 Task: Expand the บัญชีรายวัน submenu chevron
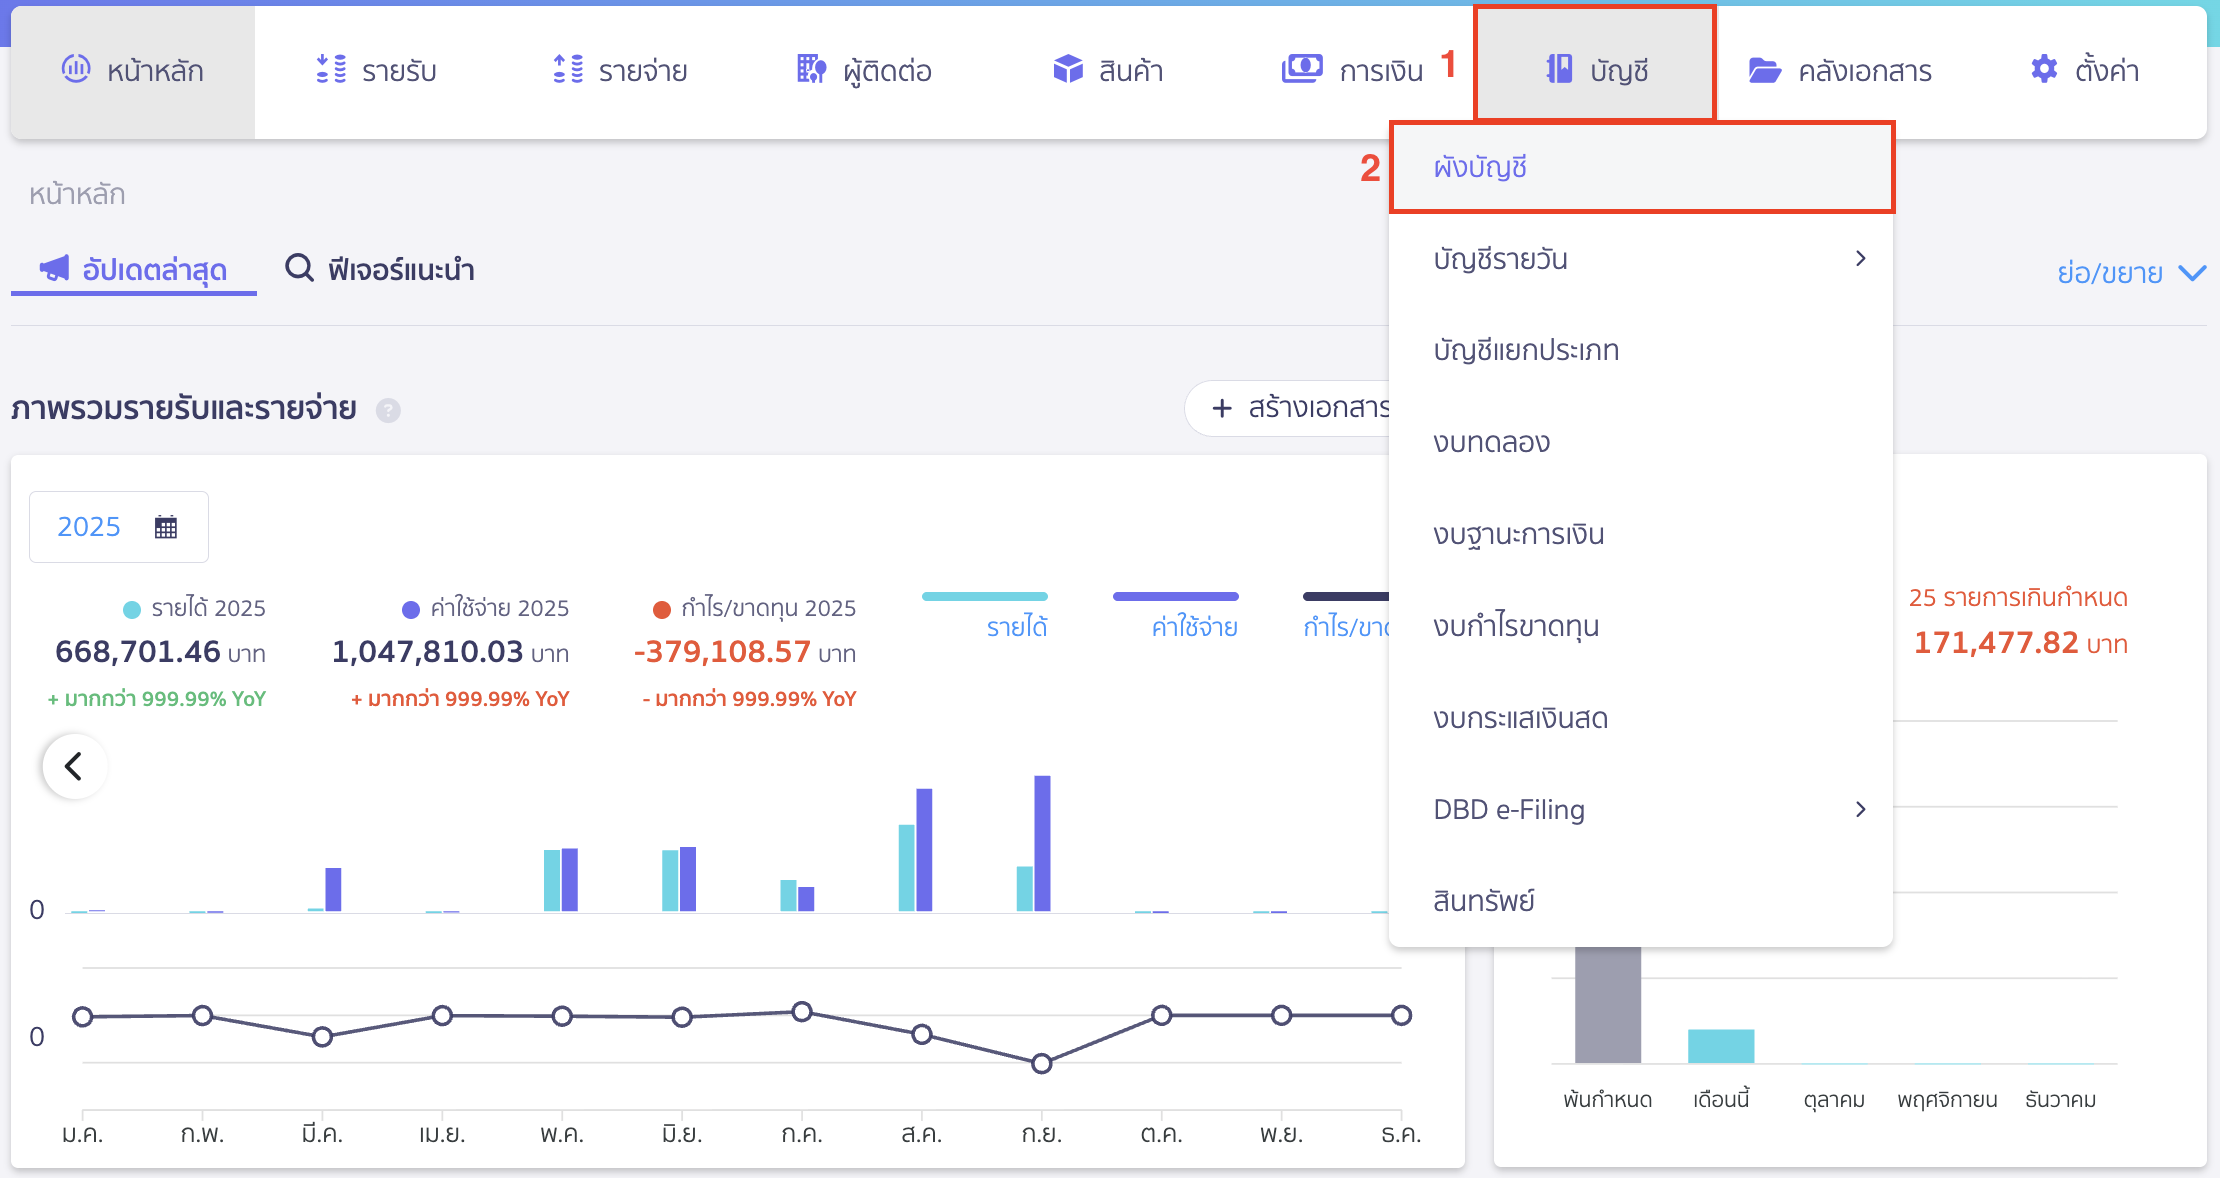(1860, 259)
